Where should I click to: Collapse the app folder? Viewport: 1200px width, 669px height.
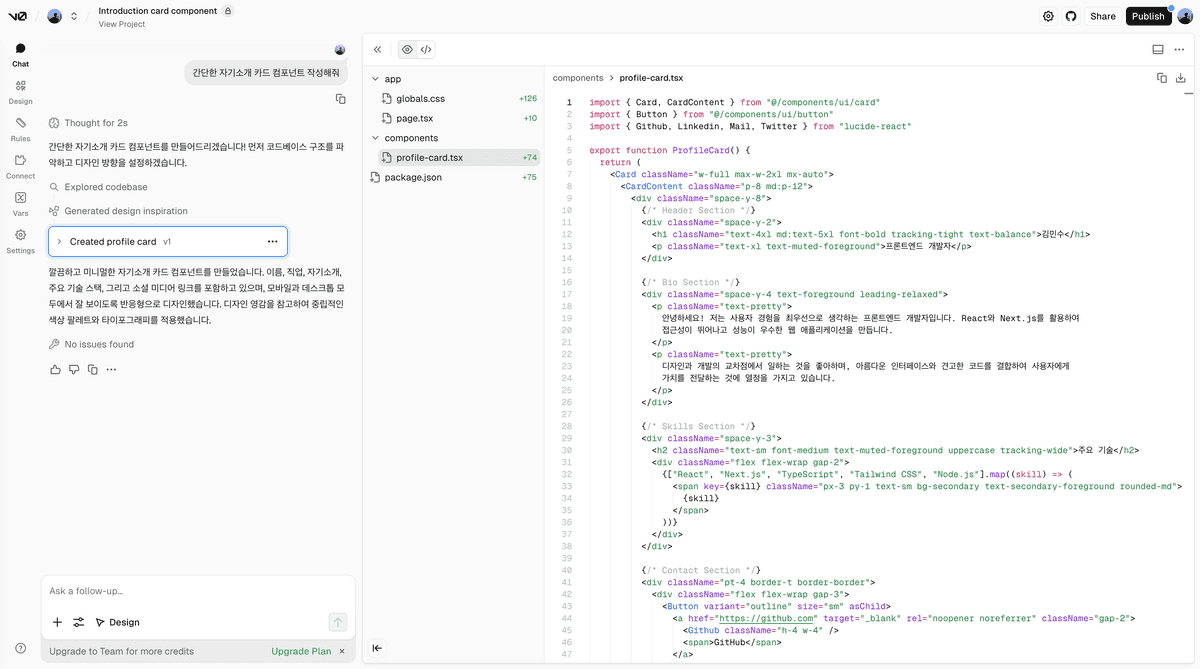click(376, 78)
